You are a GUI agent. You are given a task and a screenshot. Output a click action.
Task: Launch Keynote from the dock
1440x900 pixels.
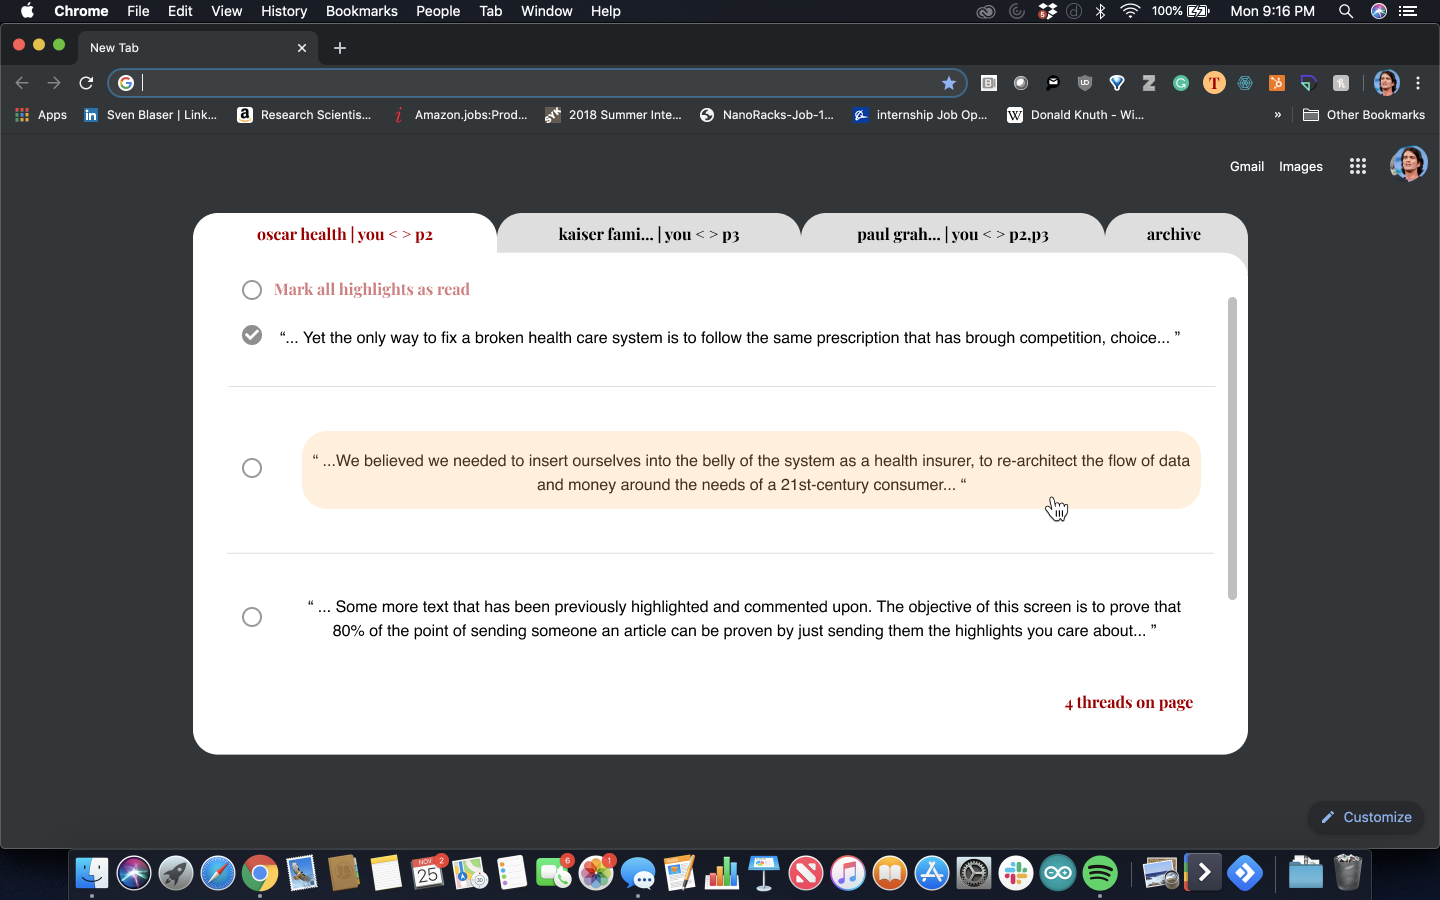coord(764,873)
